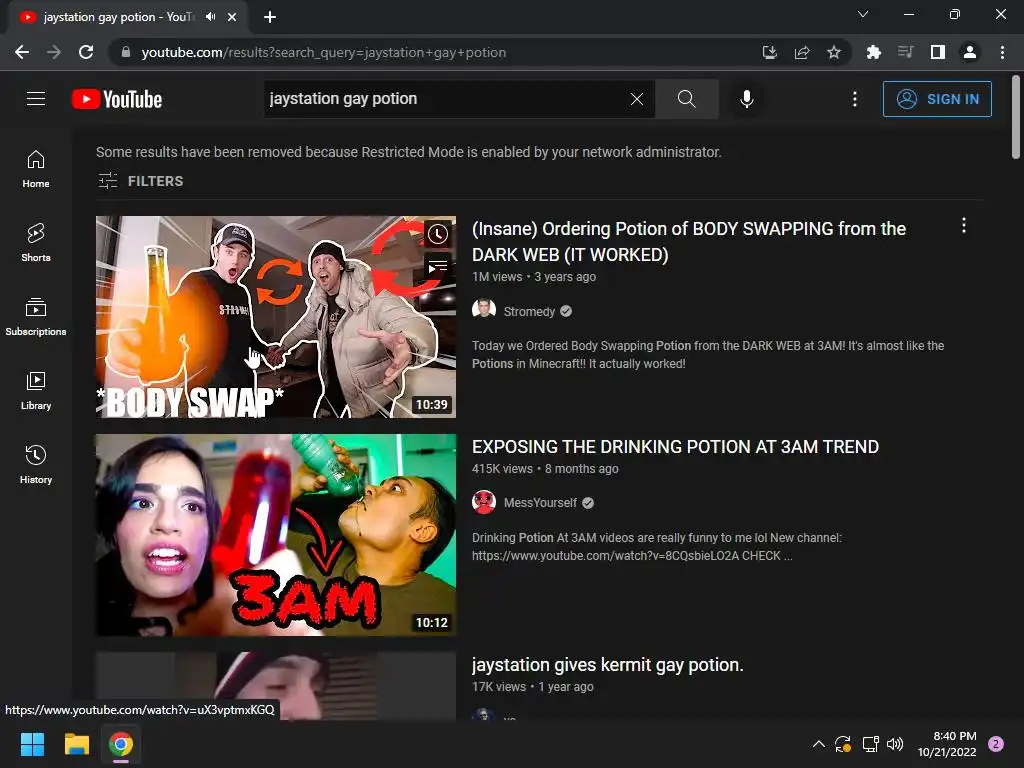Viewport: 1024px width, 768px height.
Task: Click the Stromedy channel avatar
Action: point(484,309)
